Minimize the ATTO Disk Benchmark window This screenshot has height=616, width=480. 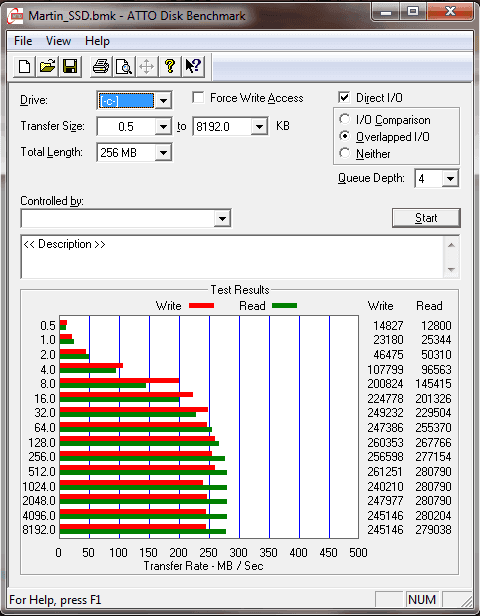coord(385,12)
